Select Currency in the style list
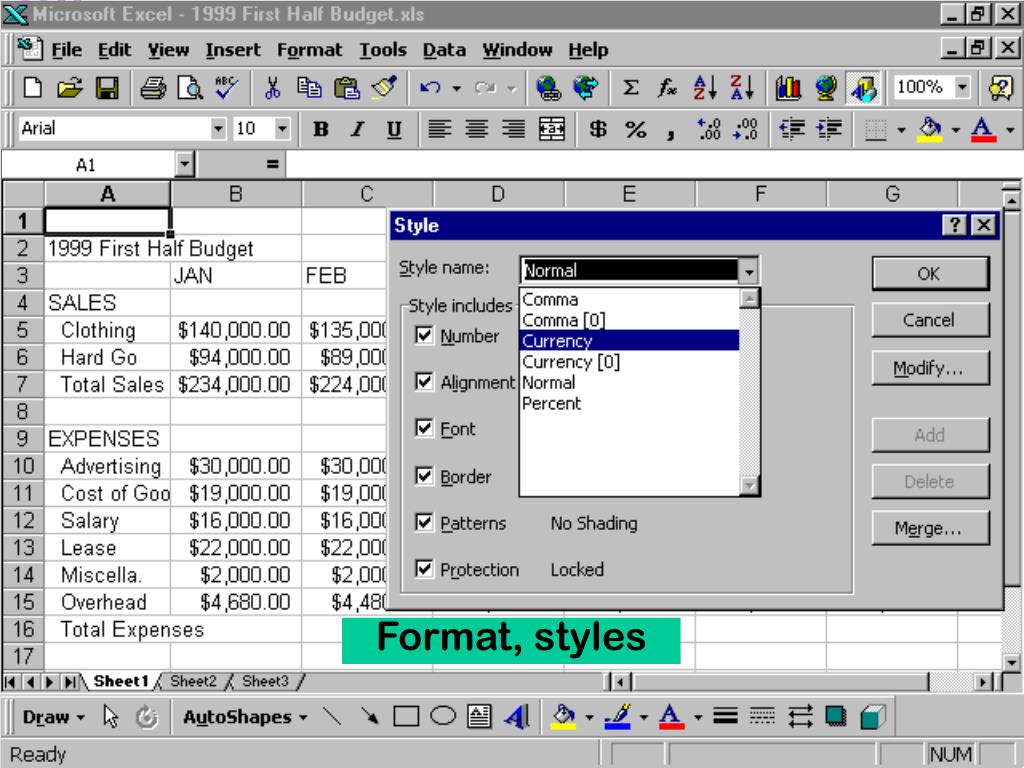The height and width of the screenshot is (768, 1024). click(630, 340)
